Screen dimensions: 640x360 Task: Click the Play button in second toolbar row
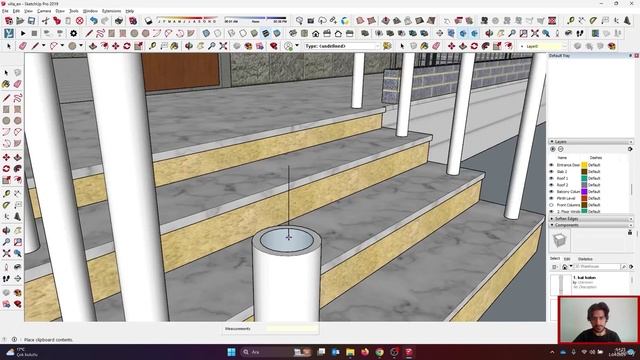[23, 33]
